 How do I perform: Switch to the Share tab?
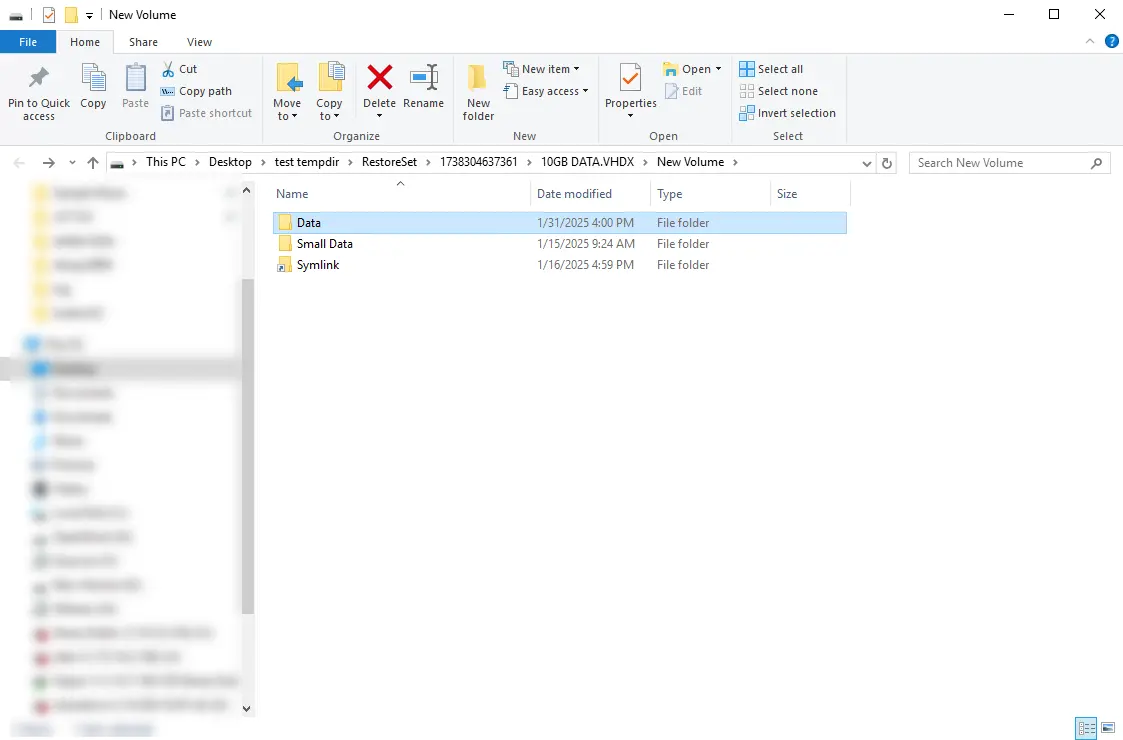143,42
